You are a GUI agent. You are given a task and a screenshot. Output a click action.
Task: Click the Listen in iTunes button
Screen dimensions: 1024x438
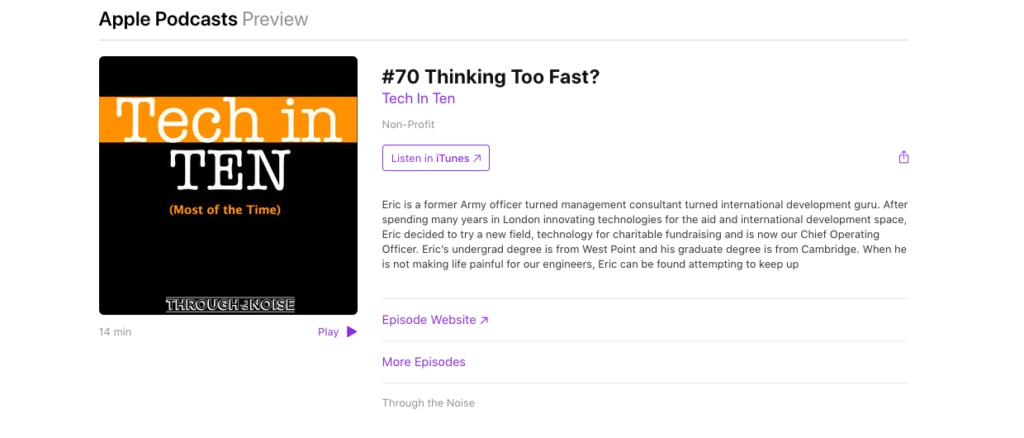pyautogui.click(x=436, y=158)
